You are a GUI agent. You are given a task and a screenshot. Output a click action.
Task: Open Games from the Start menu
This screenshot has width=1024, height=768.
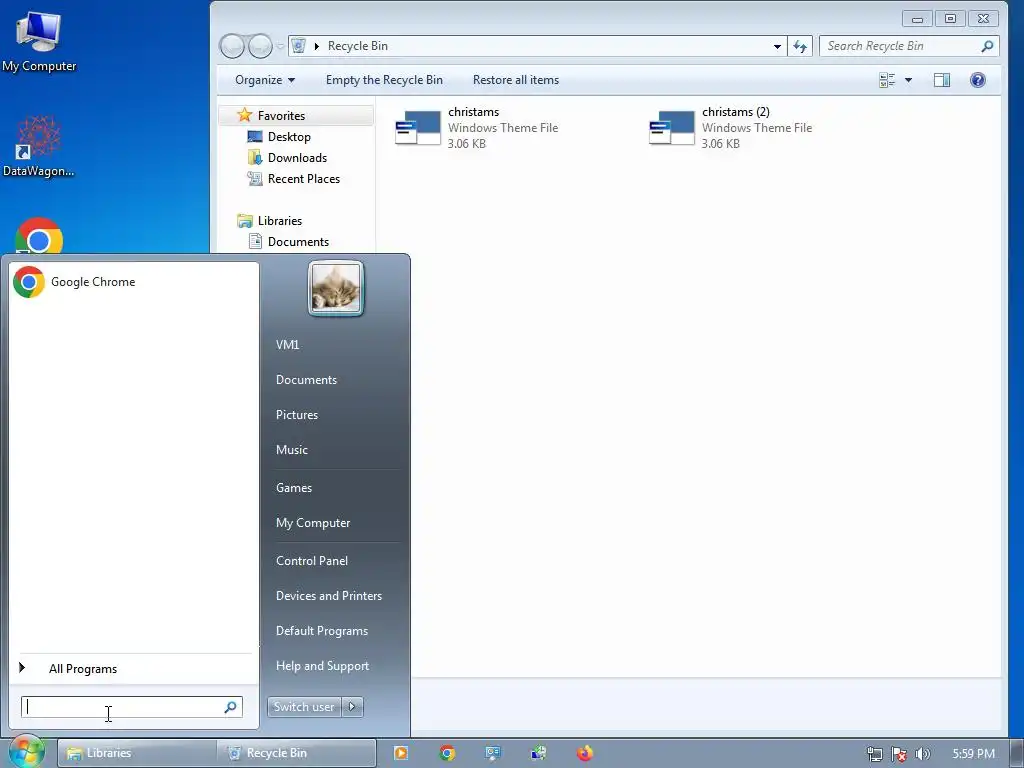(x=294, y=488)
